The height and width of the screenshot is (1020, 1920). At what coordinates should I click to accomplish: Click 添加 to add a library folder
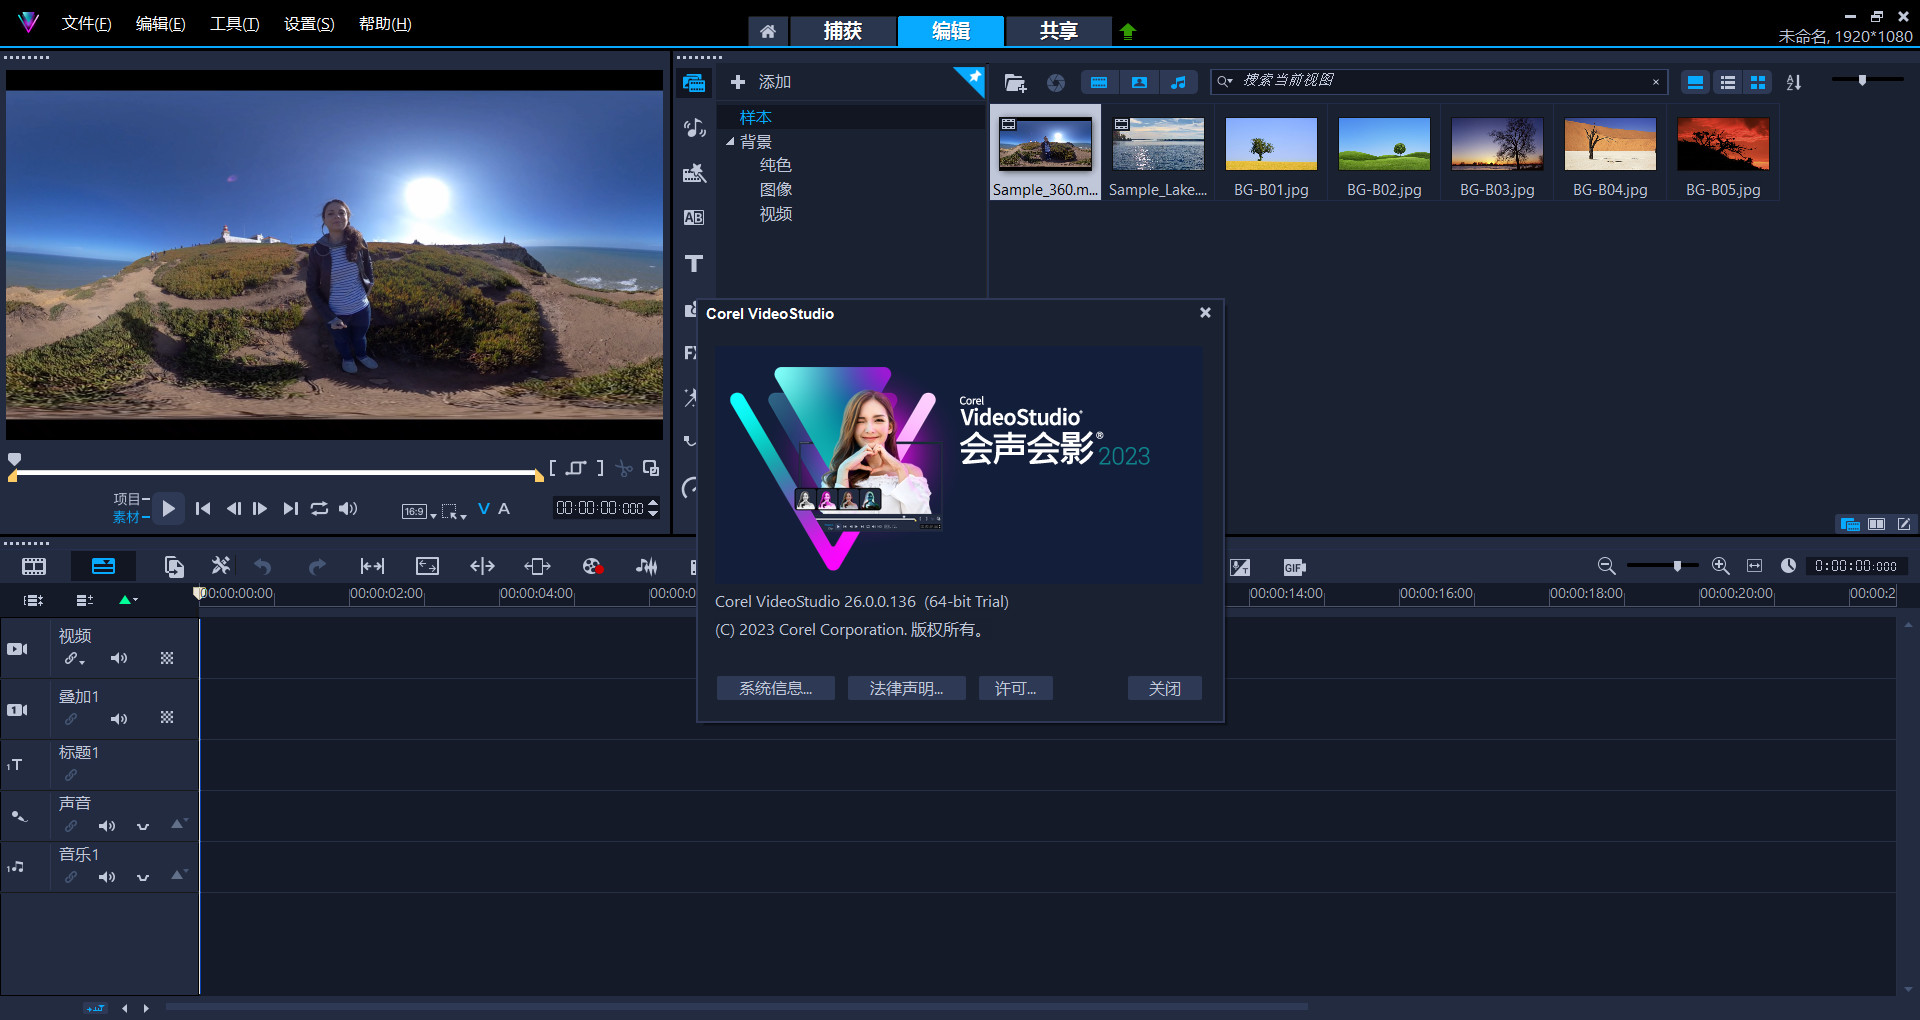coord(761,82)
